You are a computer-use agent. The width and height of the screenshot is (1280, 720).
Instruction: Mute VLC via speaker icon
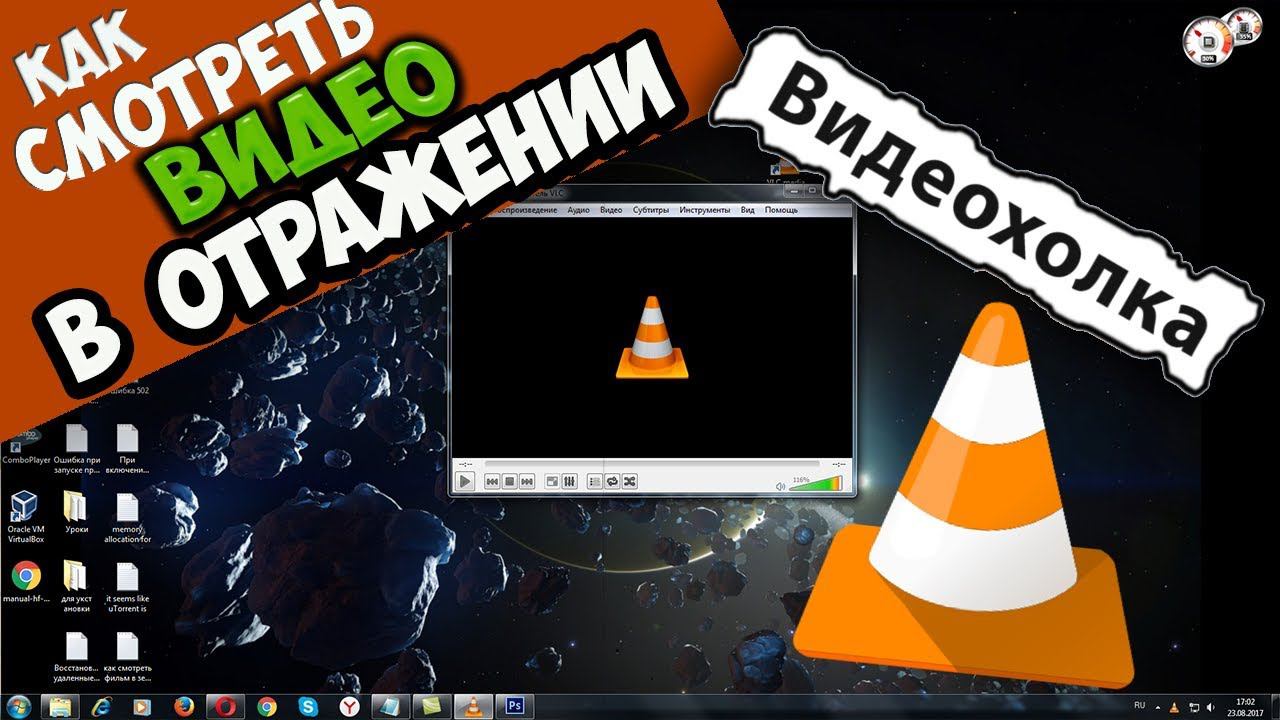click(x=781, y=486)
